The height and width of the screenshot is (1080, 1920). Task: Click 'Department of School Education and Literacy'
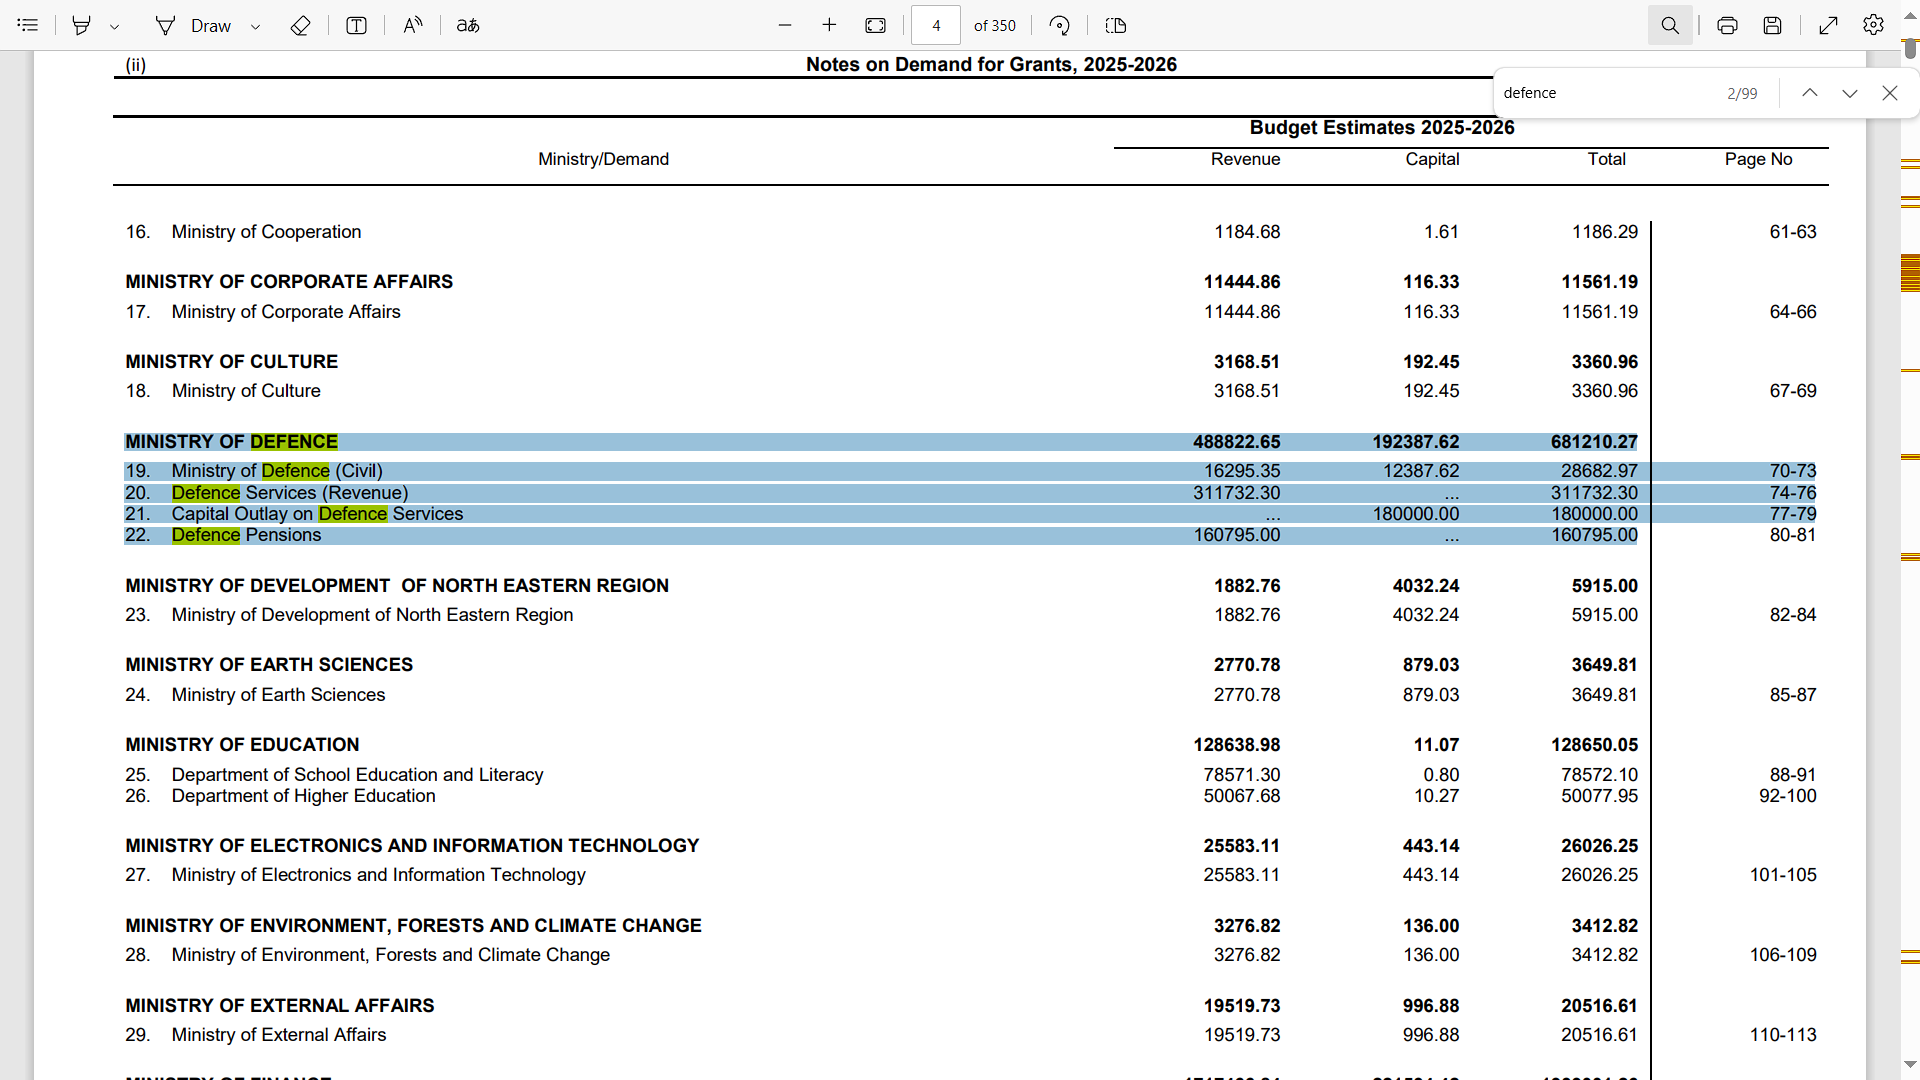357,775
